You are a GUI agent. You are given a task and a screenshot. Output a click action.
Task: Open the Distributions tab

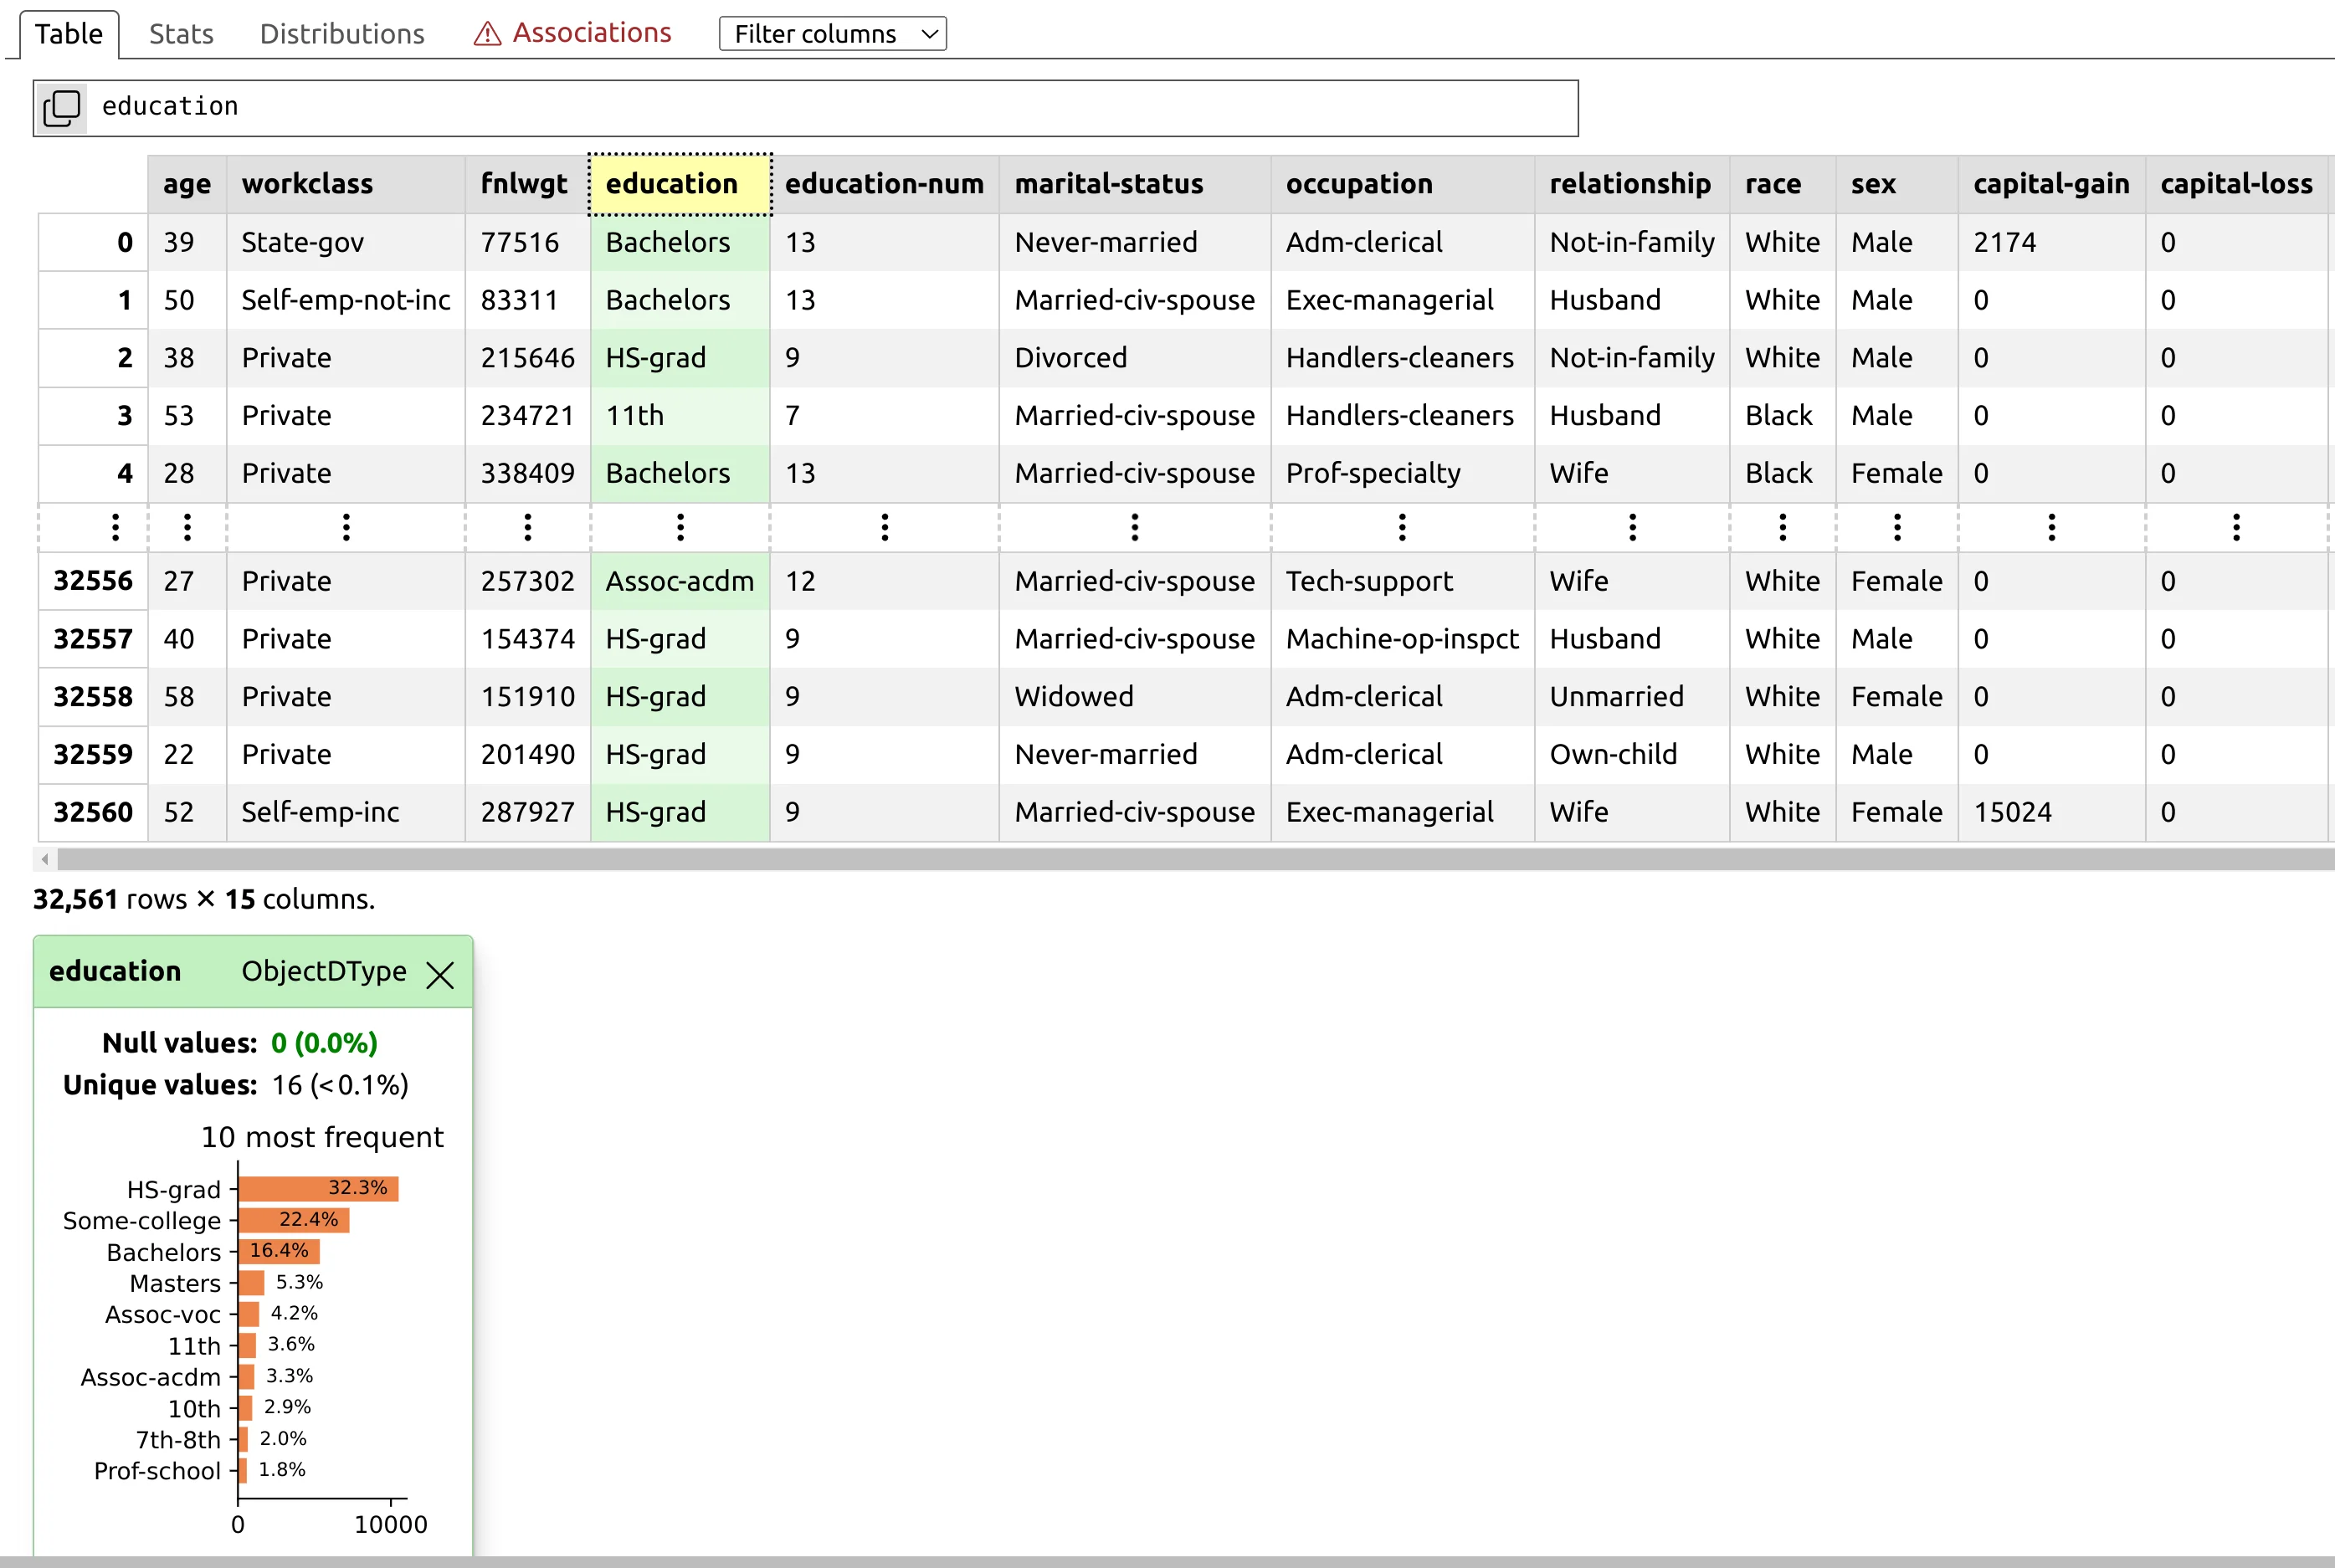click(342, 34)
